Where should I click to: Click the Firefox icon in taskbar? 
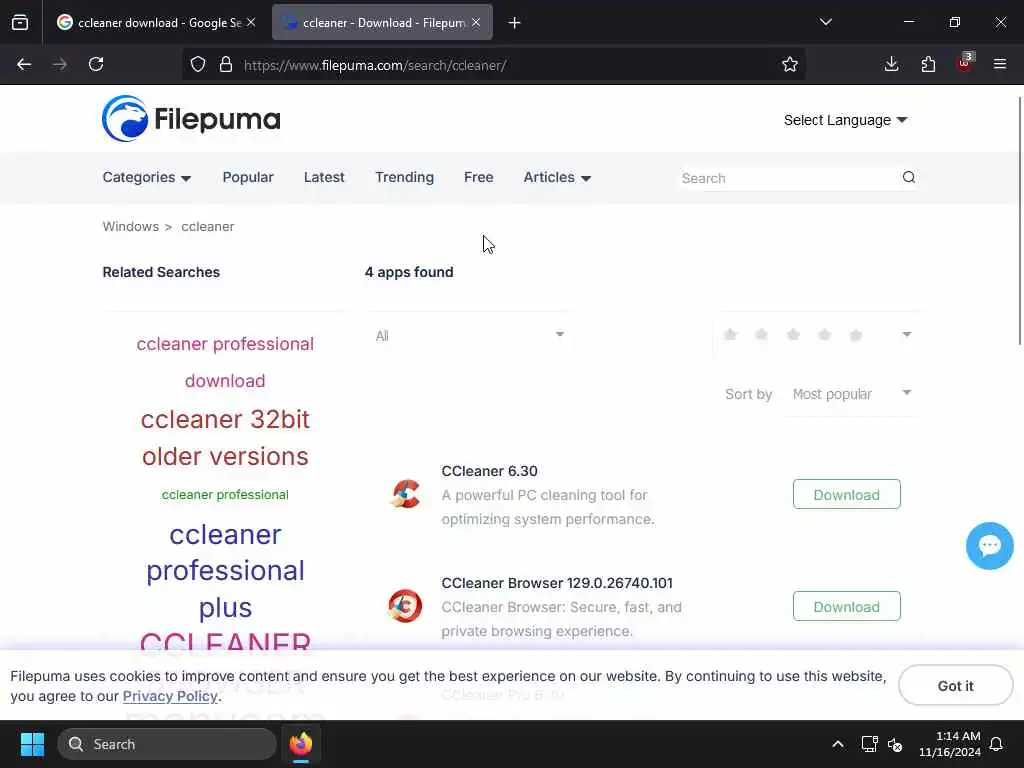click(301, 744)
